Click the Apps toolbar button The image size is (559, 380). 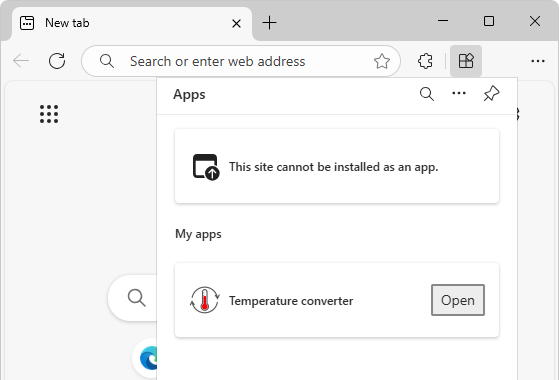466,61
